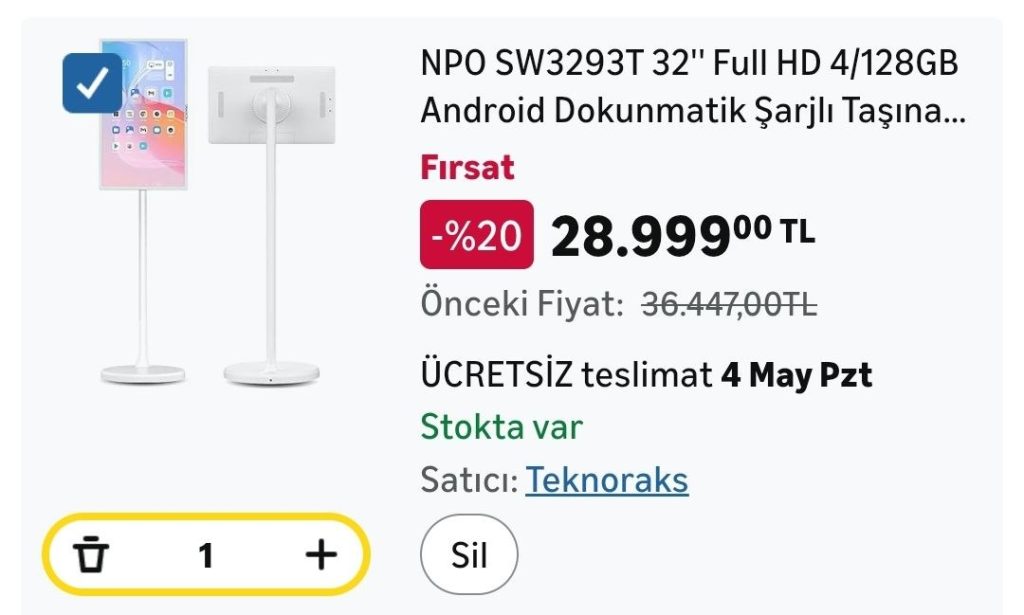Screen dimensions: 1024x615
Task: Click the red Fırsat deal label
Action: [467, 167]
